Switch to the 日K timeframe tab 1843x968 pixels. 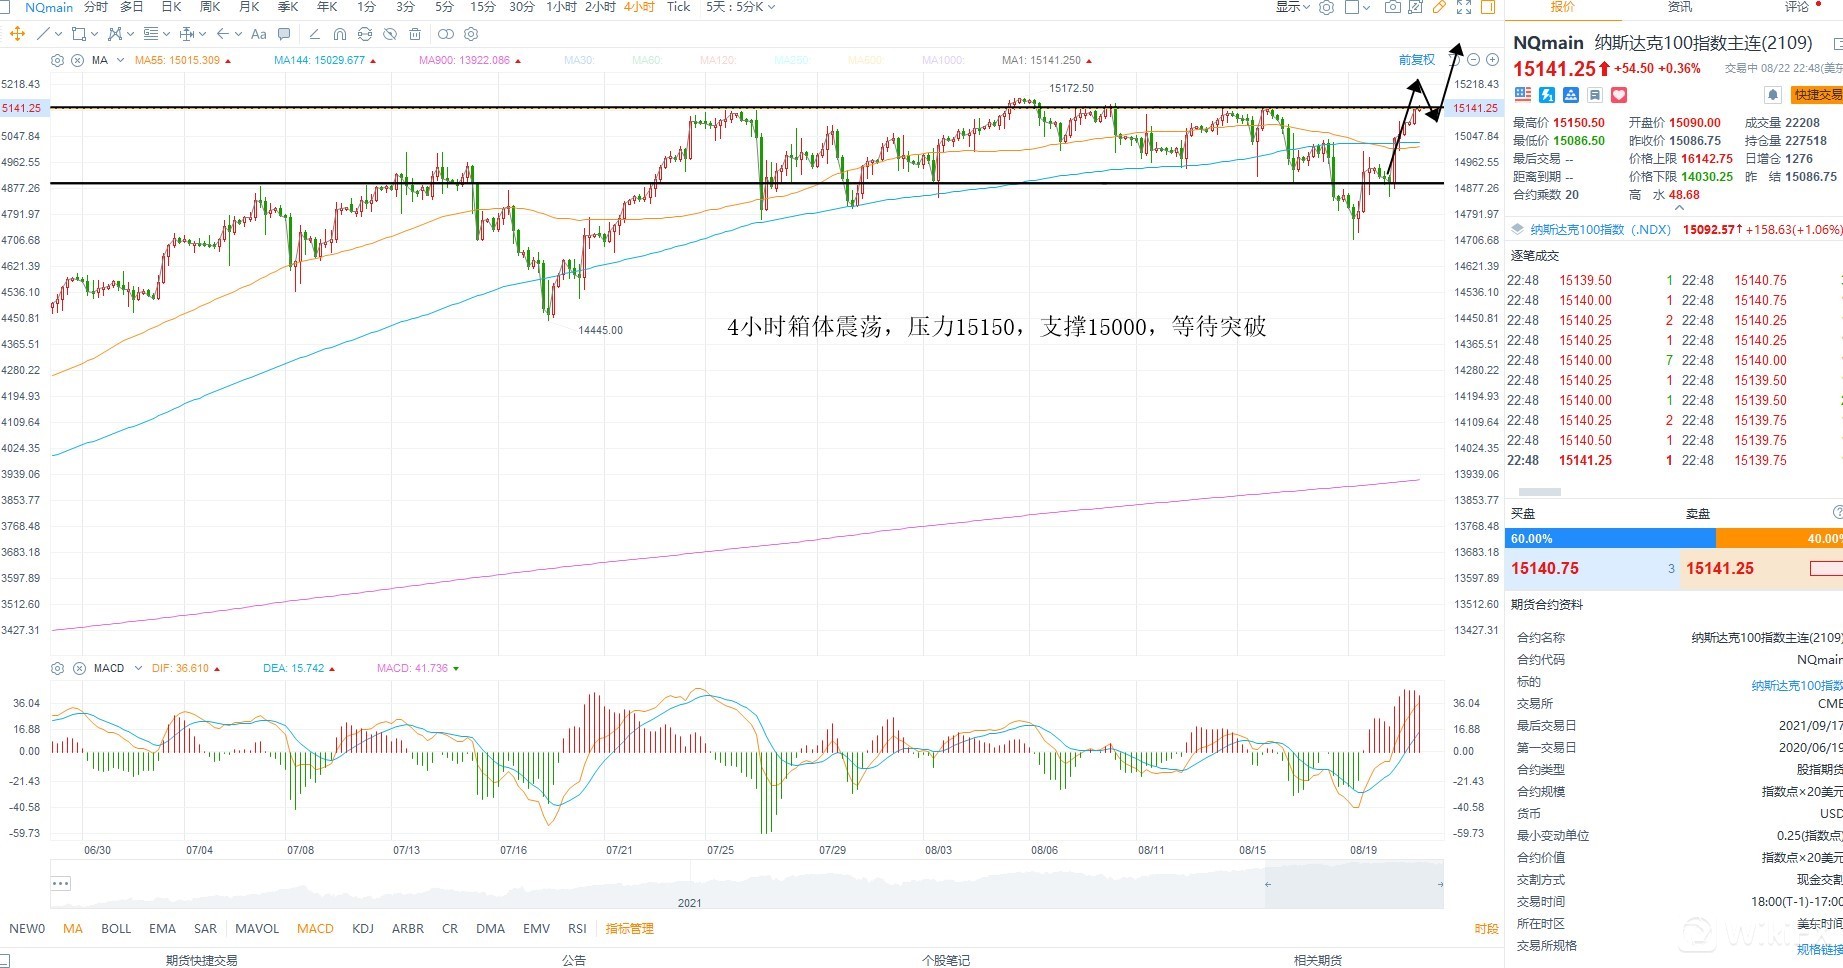171,7
